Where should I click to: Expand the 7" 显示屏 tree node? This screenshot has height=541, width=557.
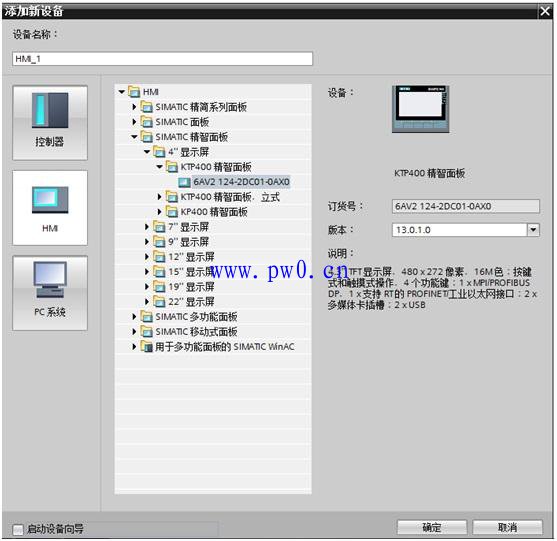click(146, 227)
